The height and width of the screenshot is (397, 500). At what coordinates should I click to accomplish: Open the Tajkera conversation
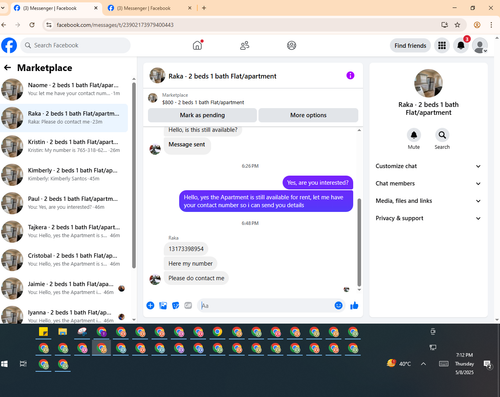pyautogui.click(x=64, y=231)
